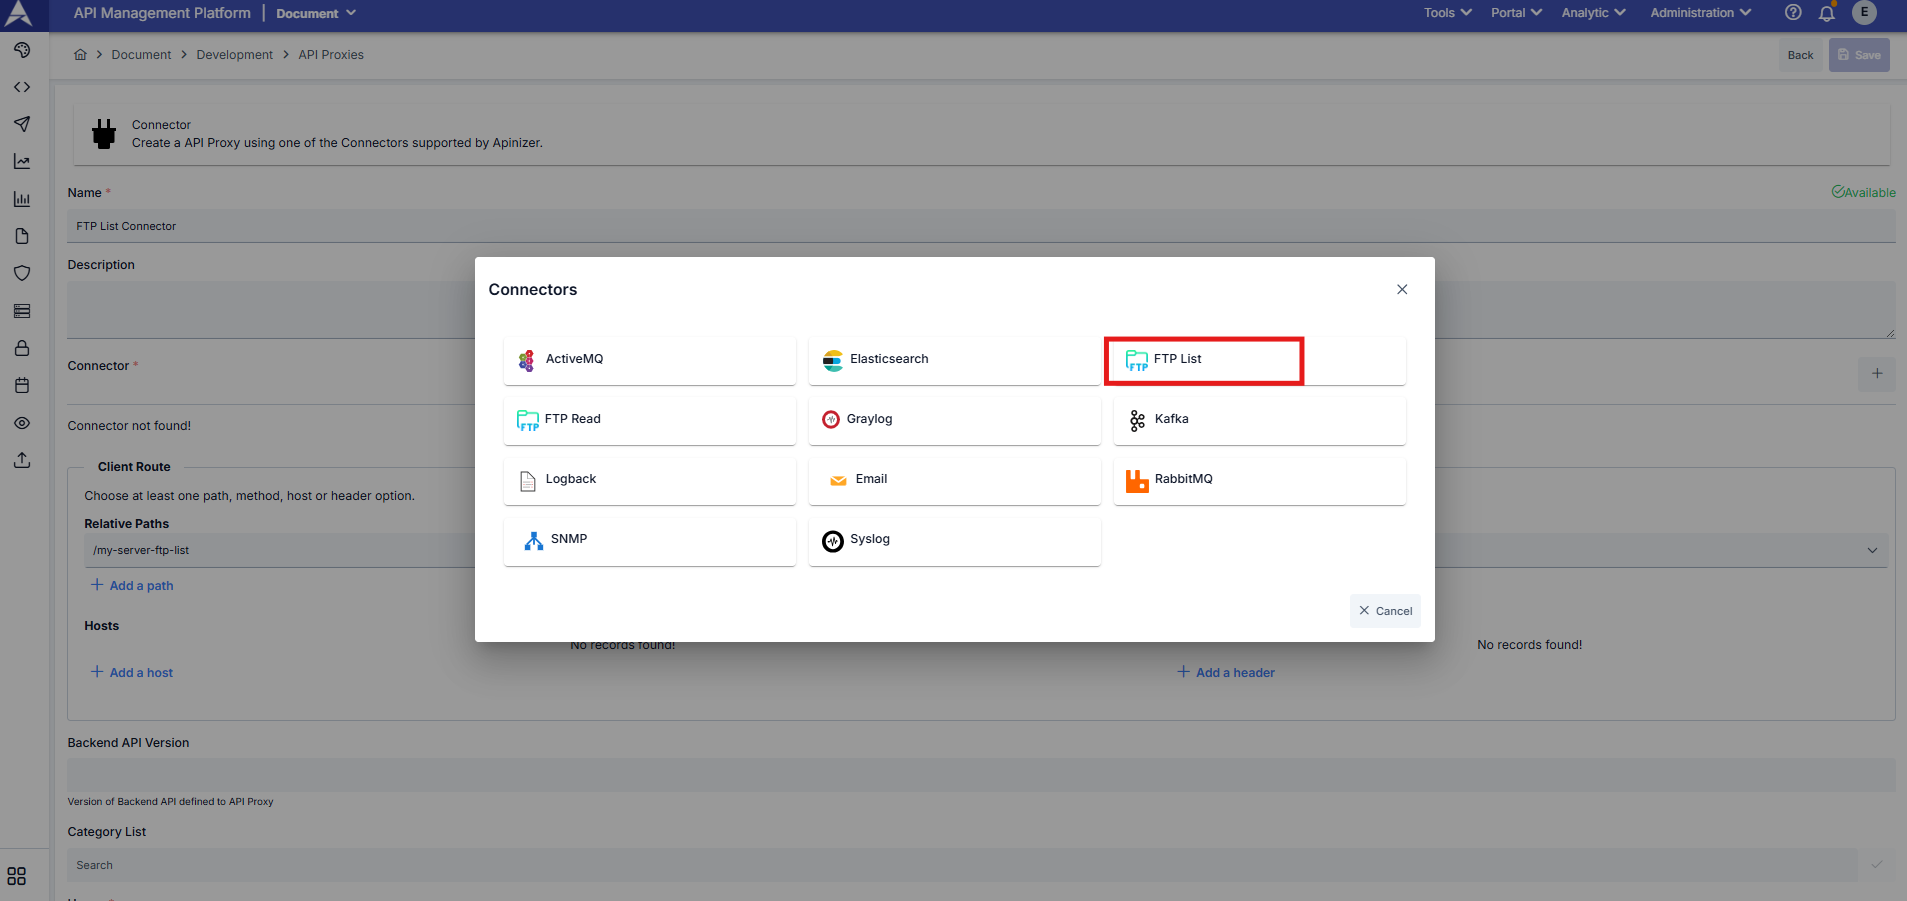1907x901 pixels.
Task: Choose the RabbitMQ connector
Action: coord(1258,480)
